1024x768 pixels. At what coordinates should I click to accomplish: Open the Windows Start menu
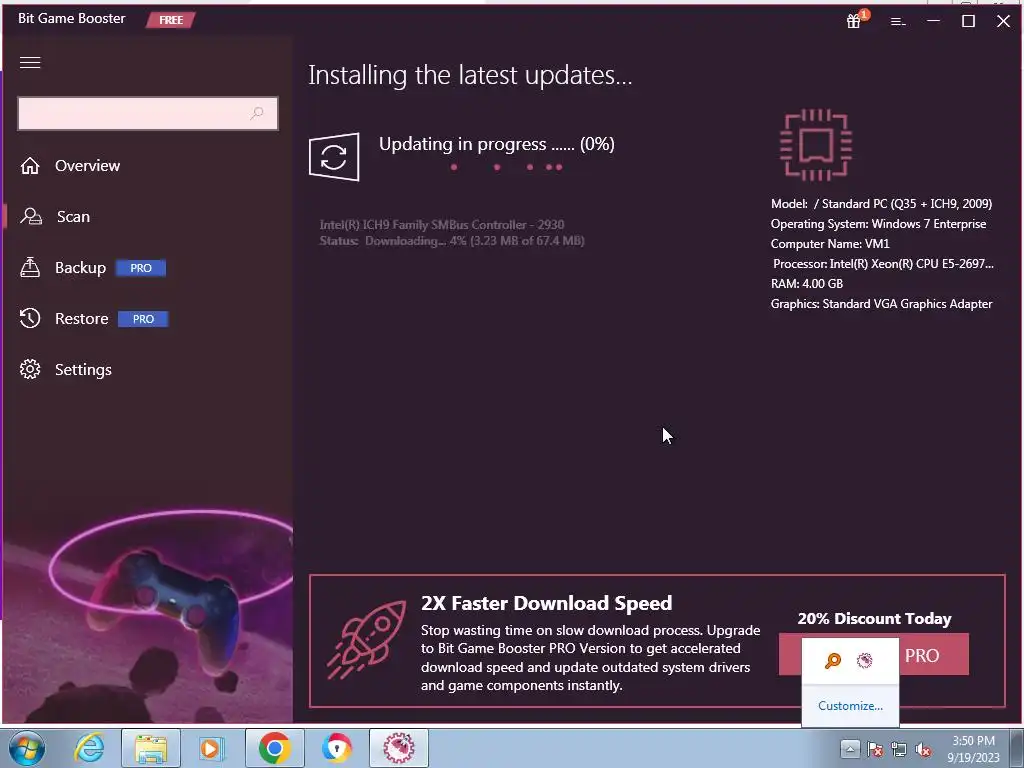tap(27, 748)
